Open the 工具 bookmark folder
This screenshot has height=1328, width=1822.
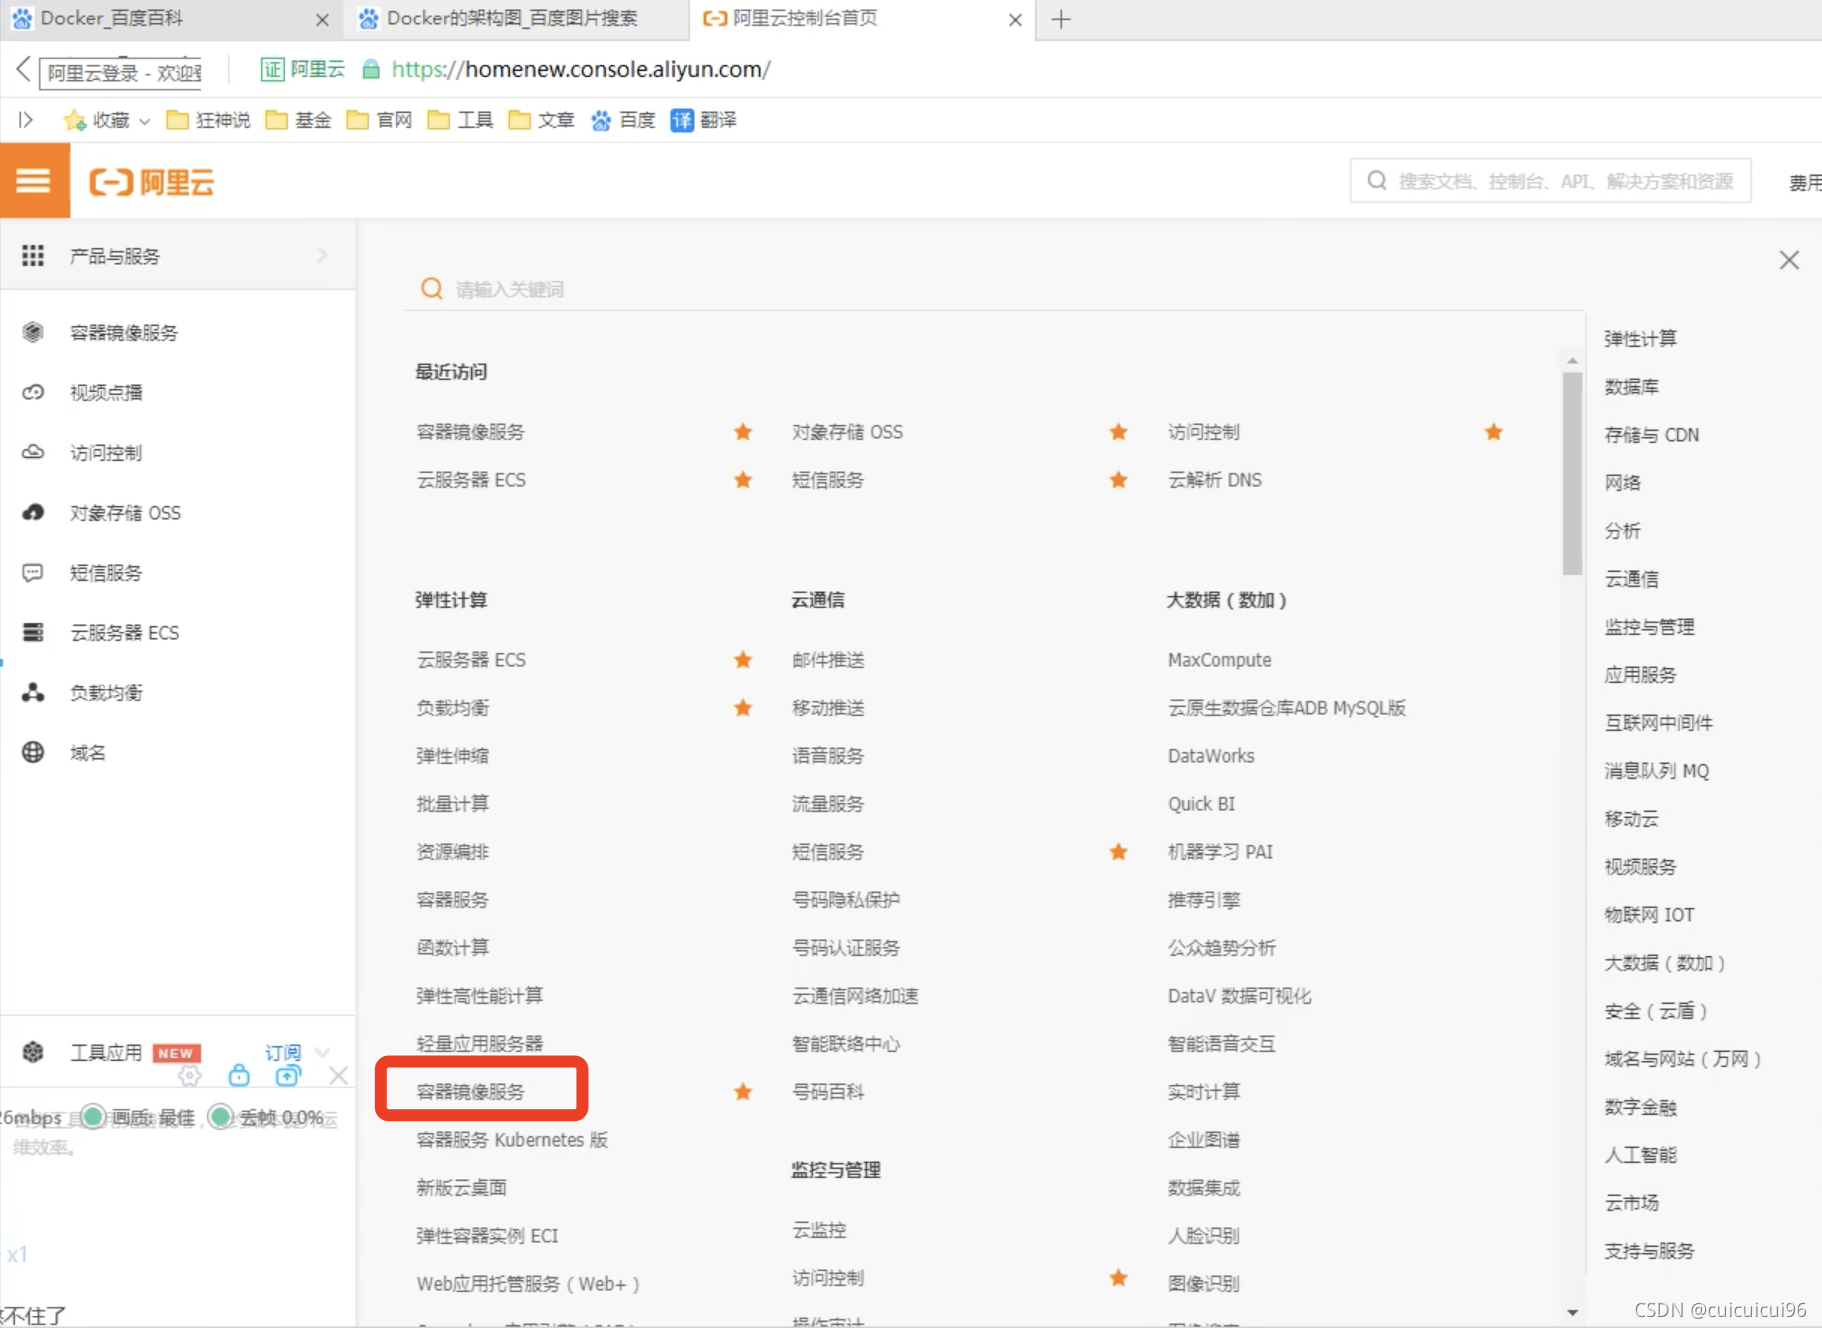pyautogui.click(x=460, y=120)
